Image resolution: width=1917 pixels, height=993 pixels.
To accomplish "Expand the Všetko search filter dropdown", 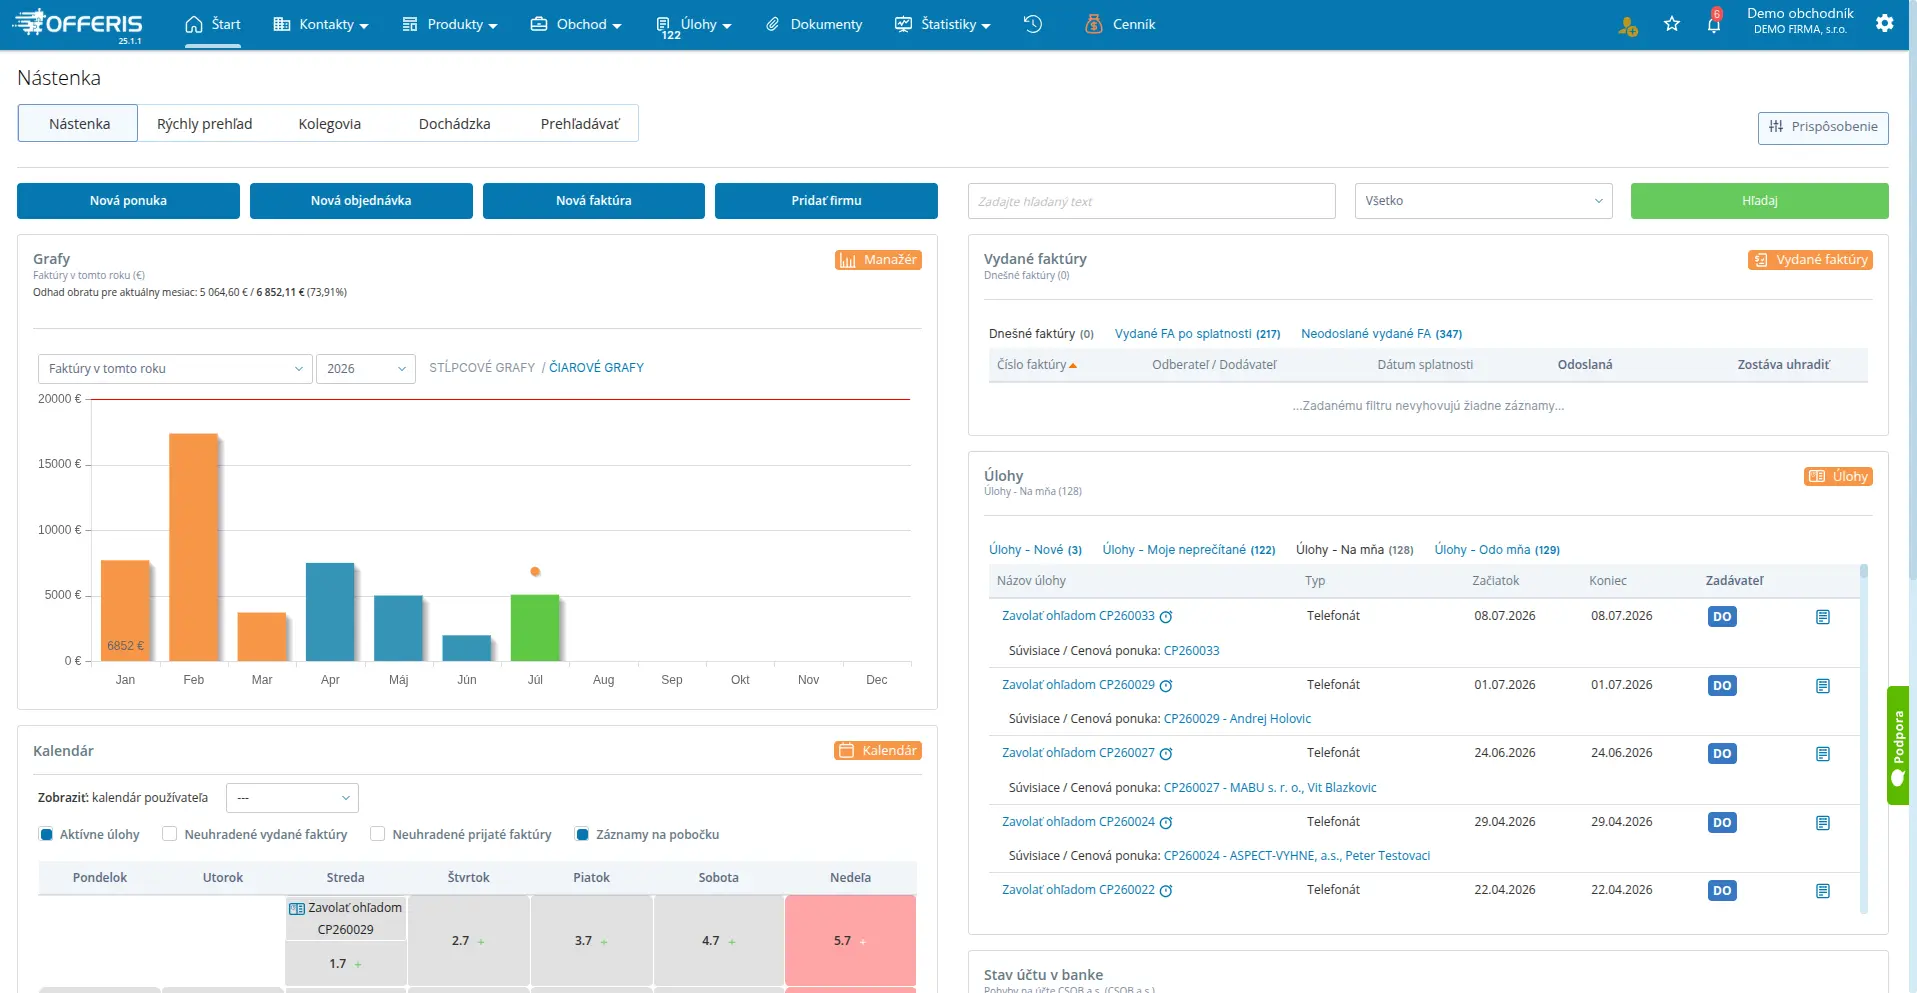I will point(1484,201).
